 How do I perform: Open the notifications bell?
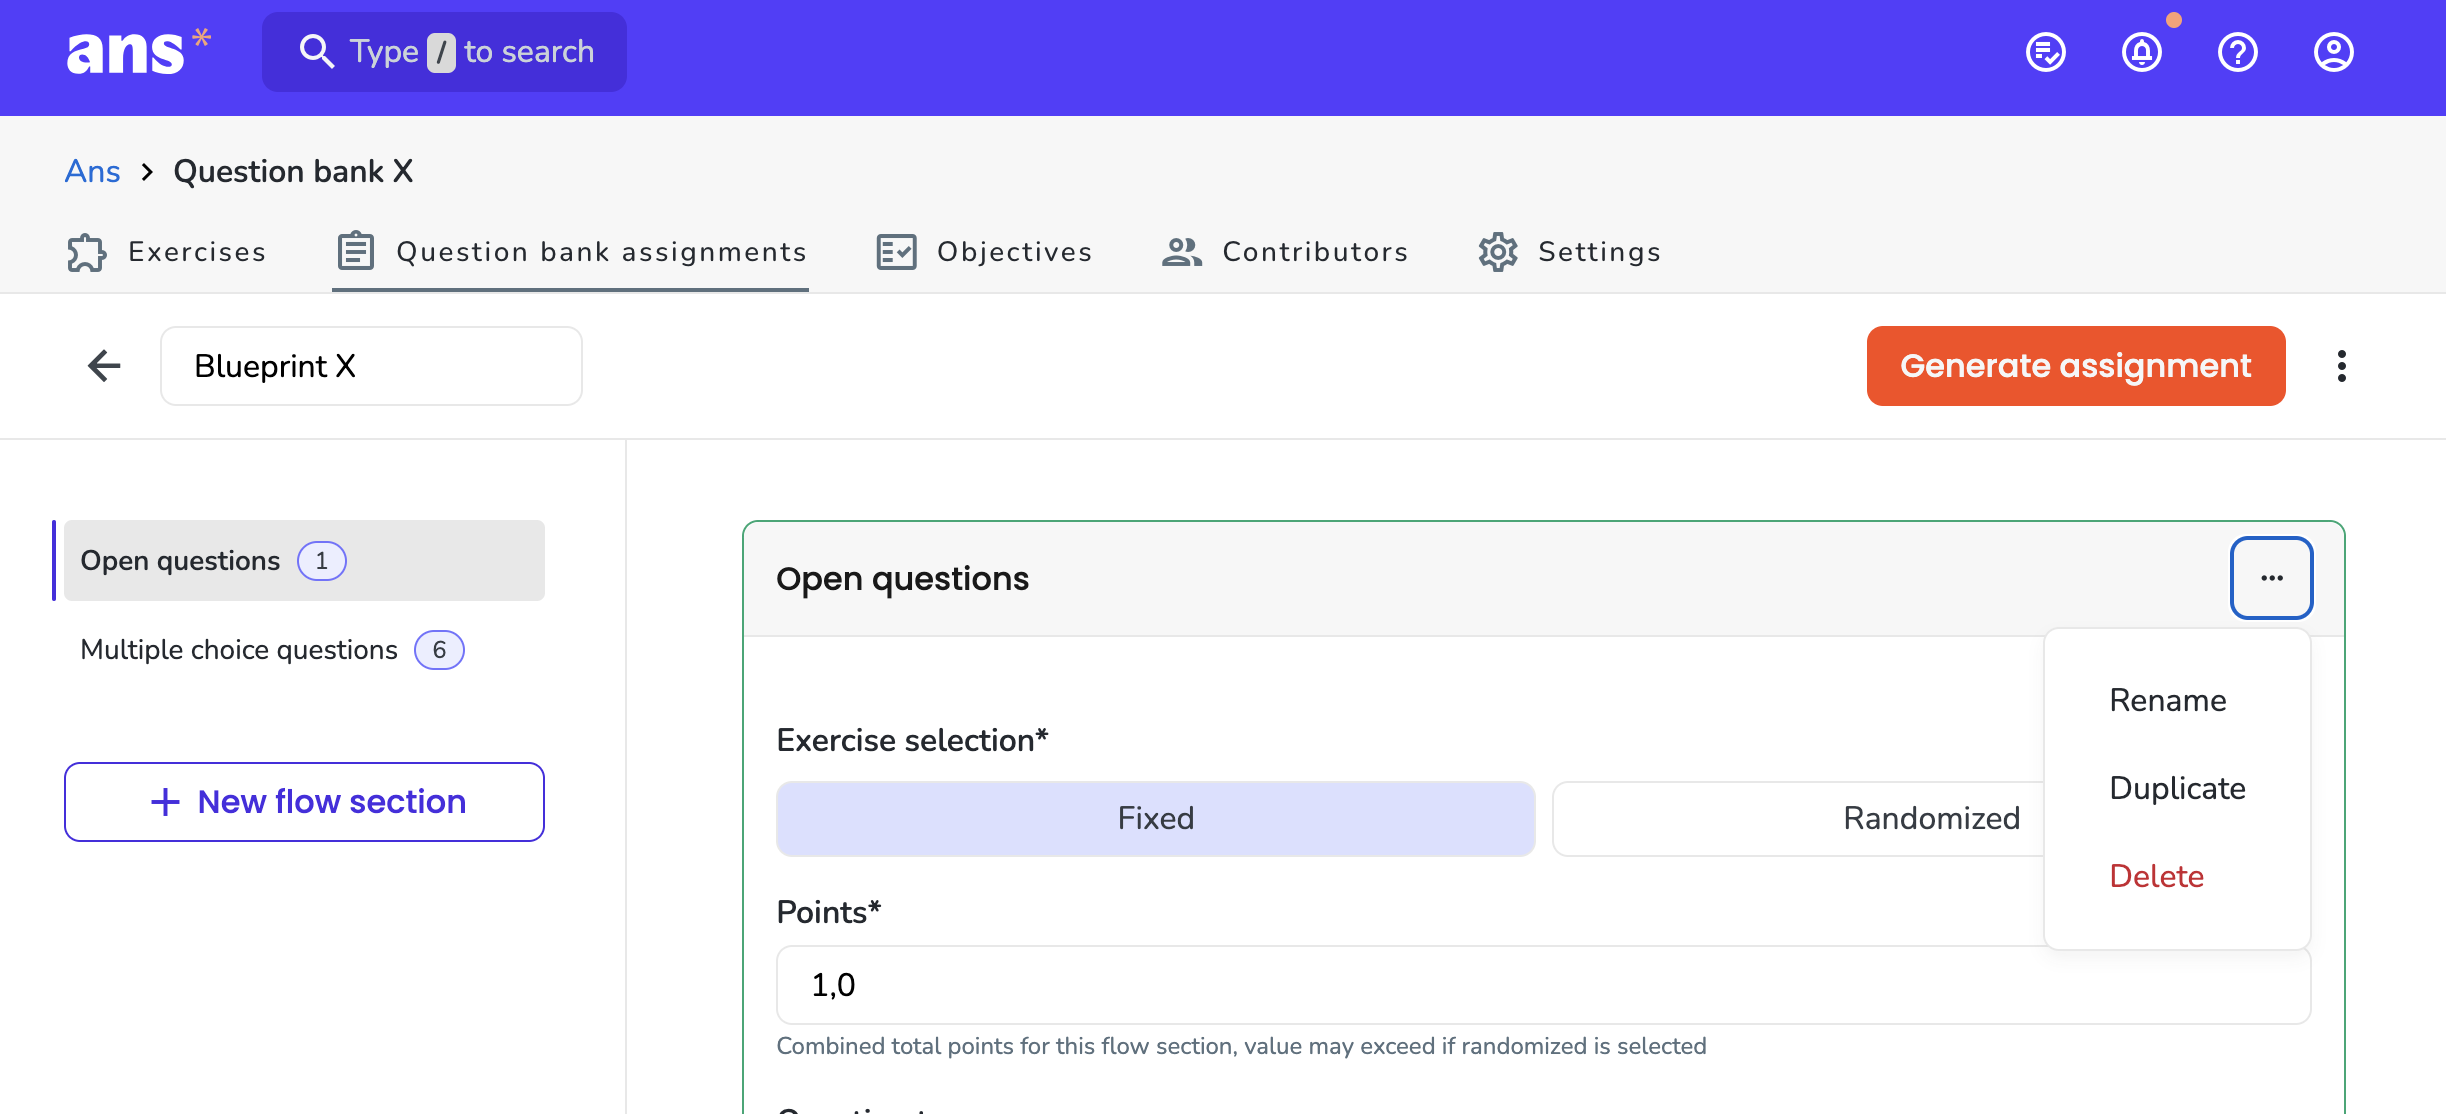[2141, 52]
